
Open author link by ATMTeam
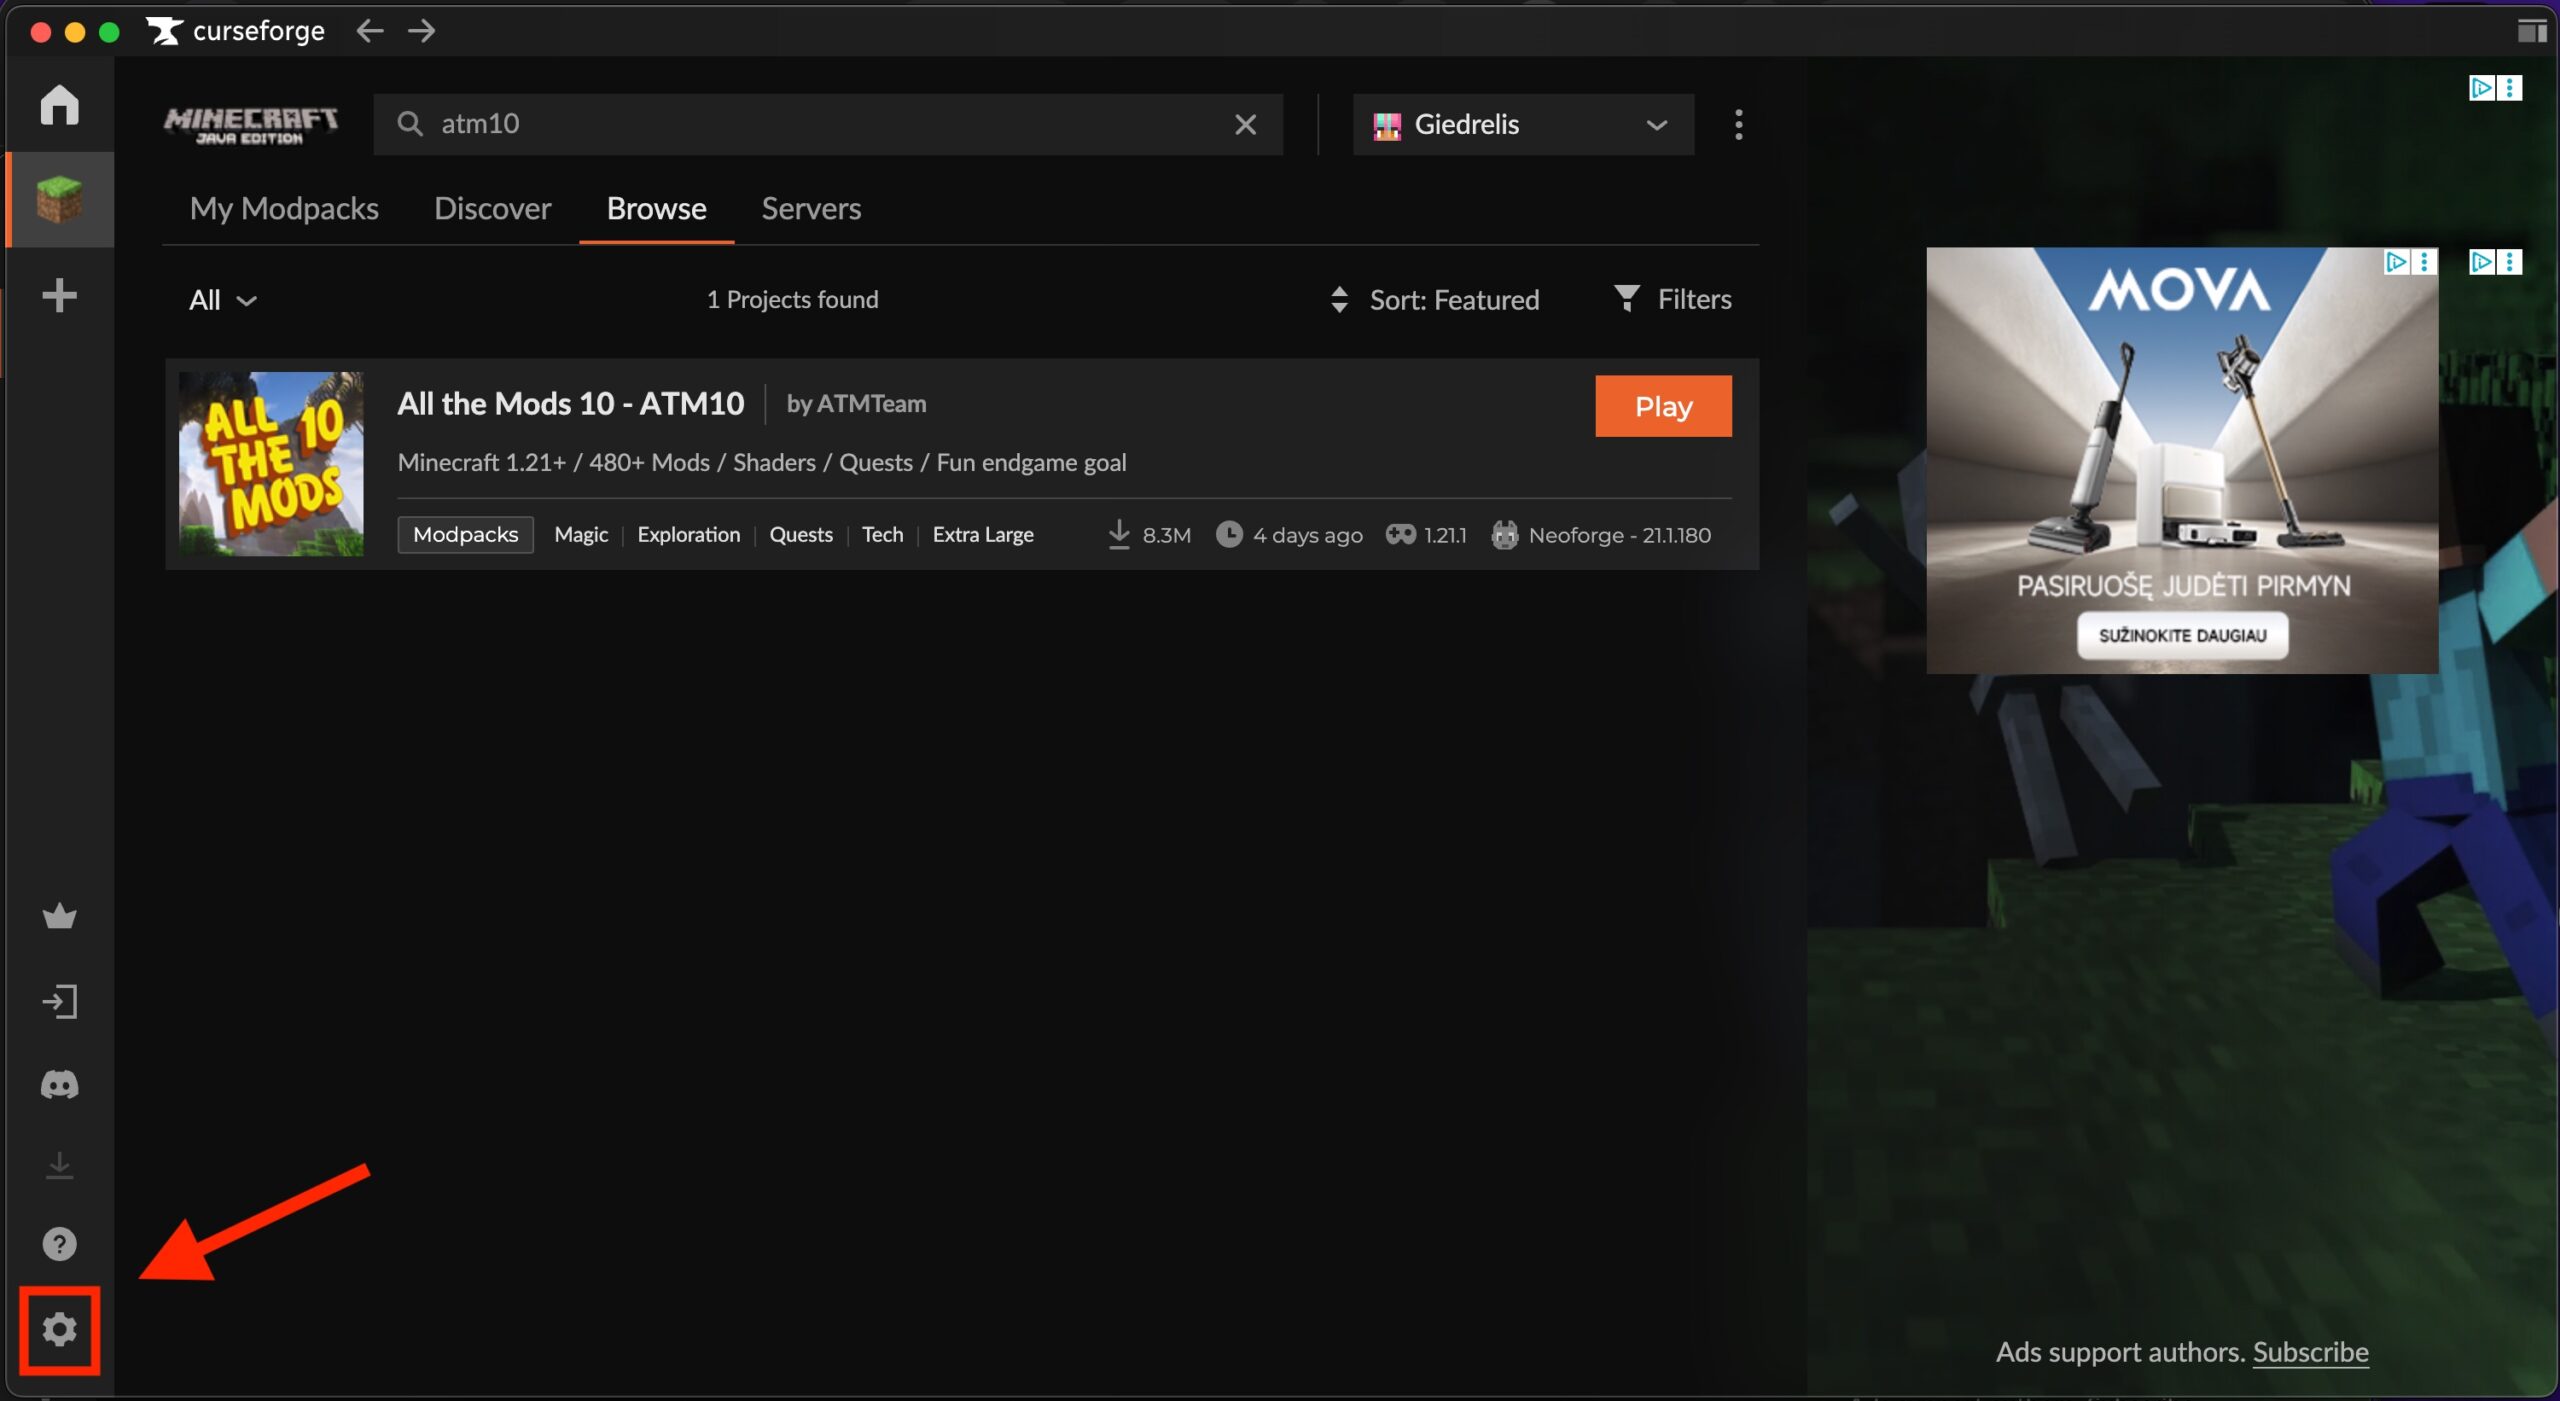[856, 403]
